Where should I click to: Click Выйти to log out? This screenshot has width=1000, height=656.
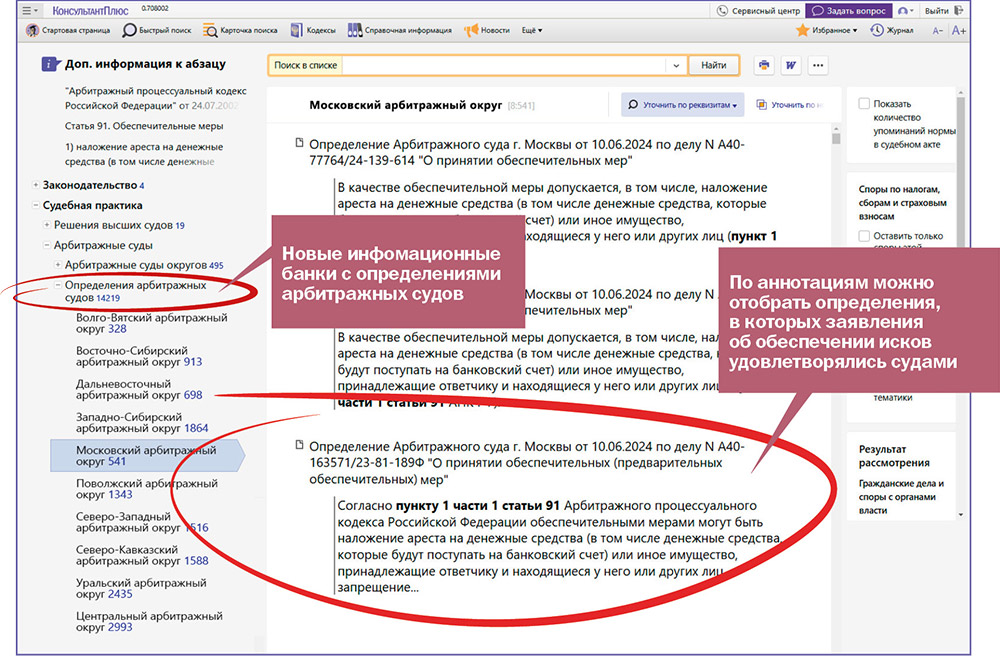pos(944,10)
